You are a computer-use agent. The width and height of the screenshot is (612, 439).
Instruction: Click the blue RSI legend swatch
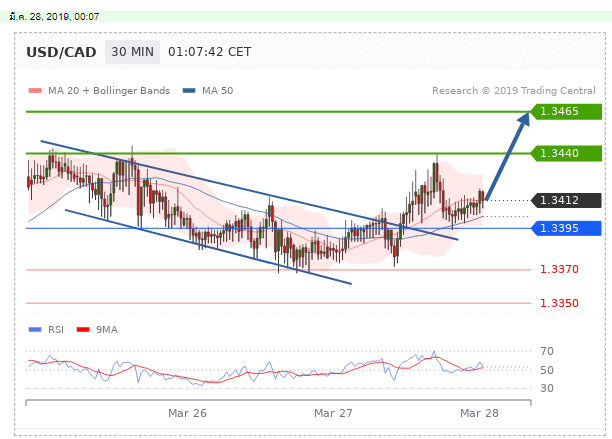pos(35,330)
